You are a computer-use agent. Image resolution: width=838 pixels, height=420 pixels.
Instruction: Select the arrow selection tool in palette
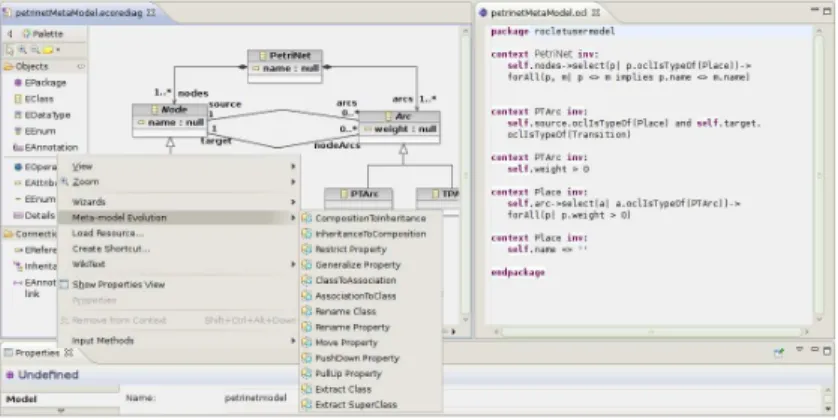tap(10, 50)
